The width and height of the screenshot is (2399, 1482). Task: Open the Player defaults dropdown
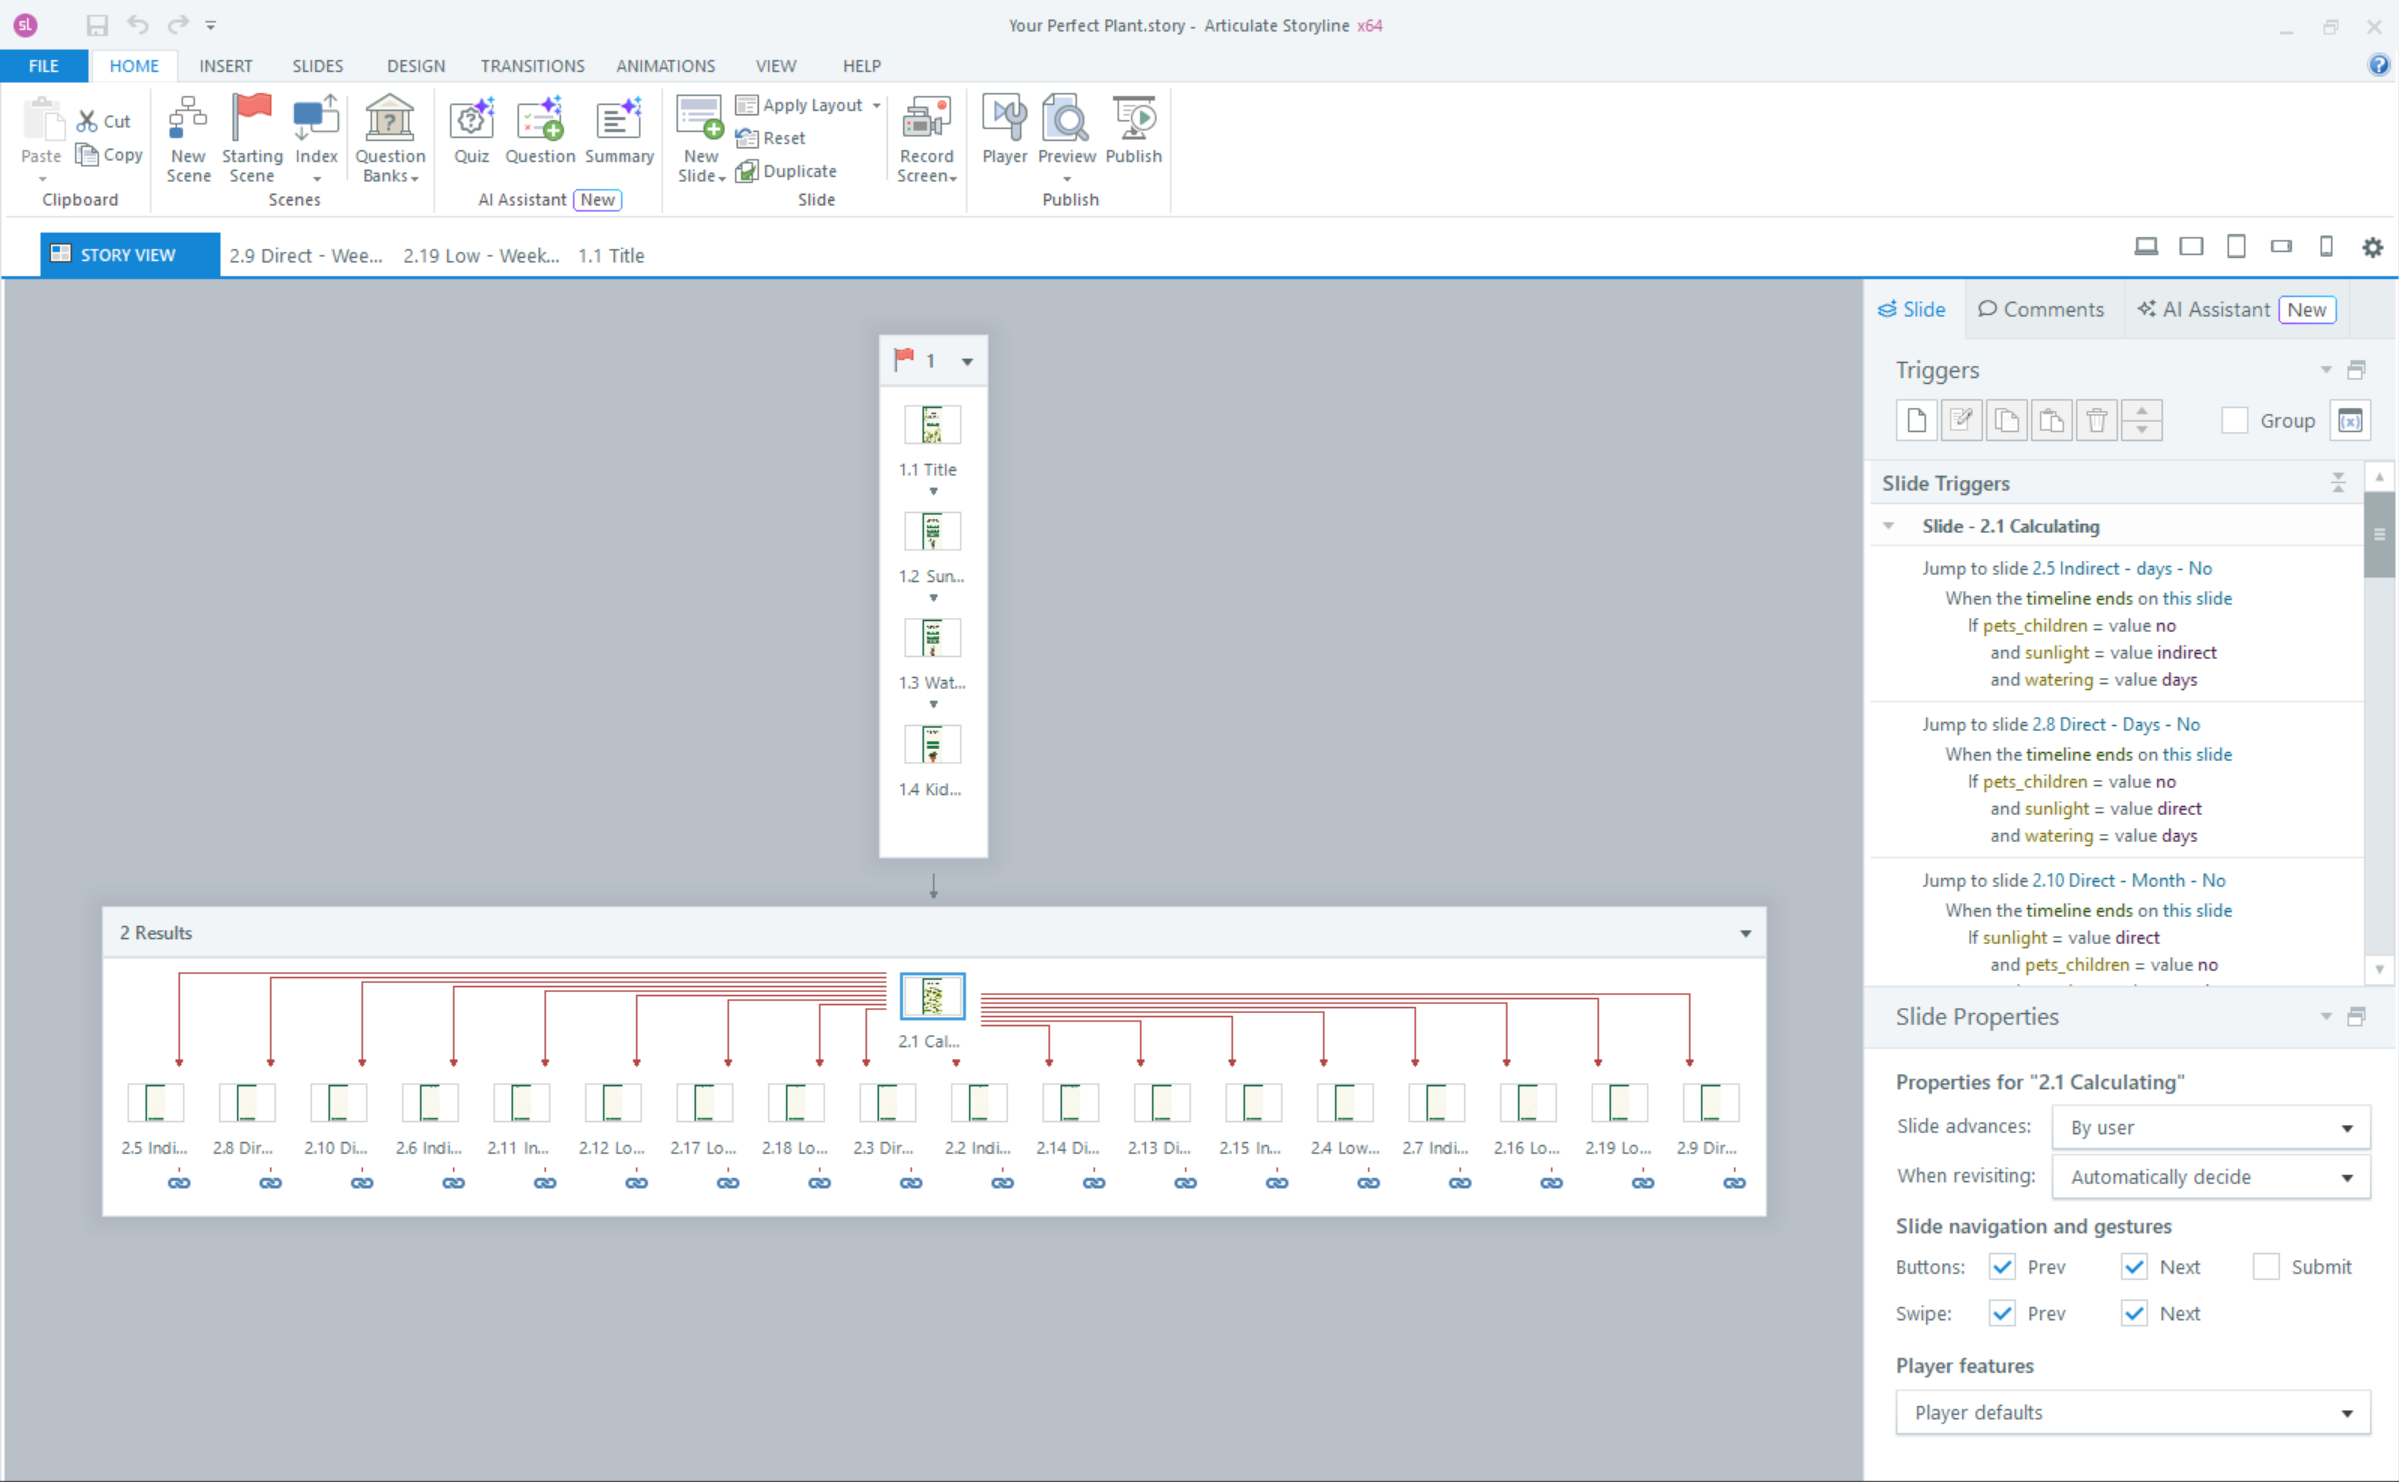pyautogui.click(x=2132, y=1412)
